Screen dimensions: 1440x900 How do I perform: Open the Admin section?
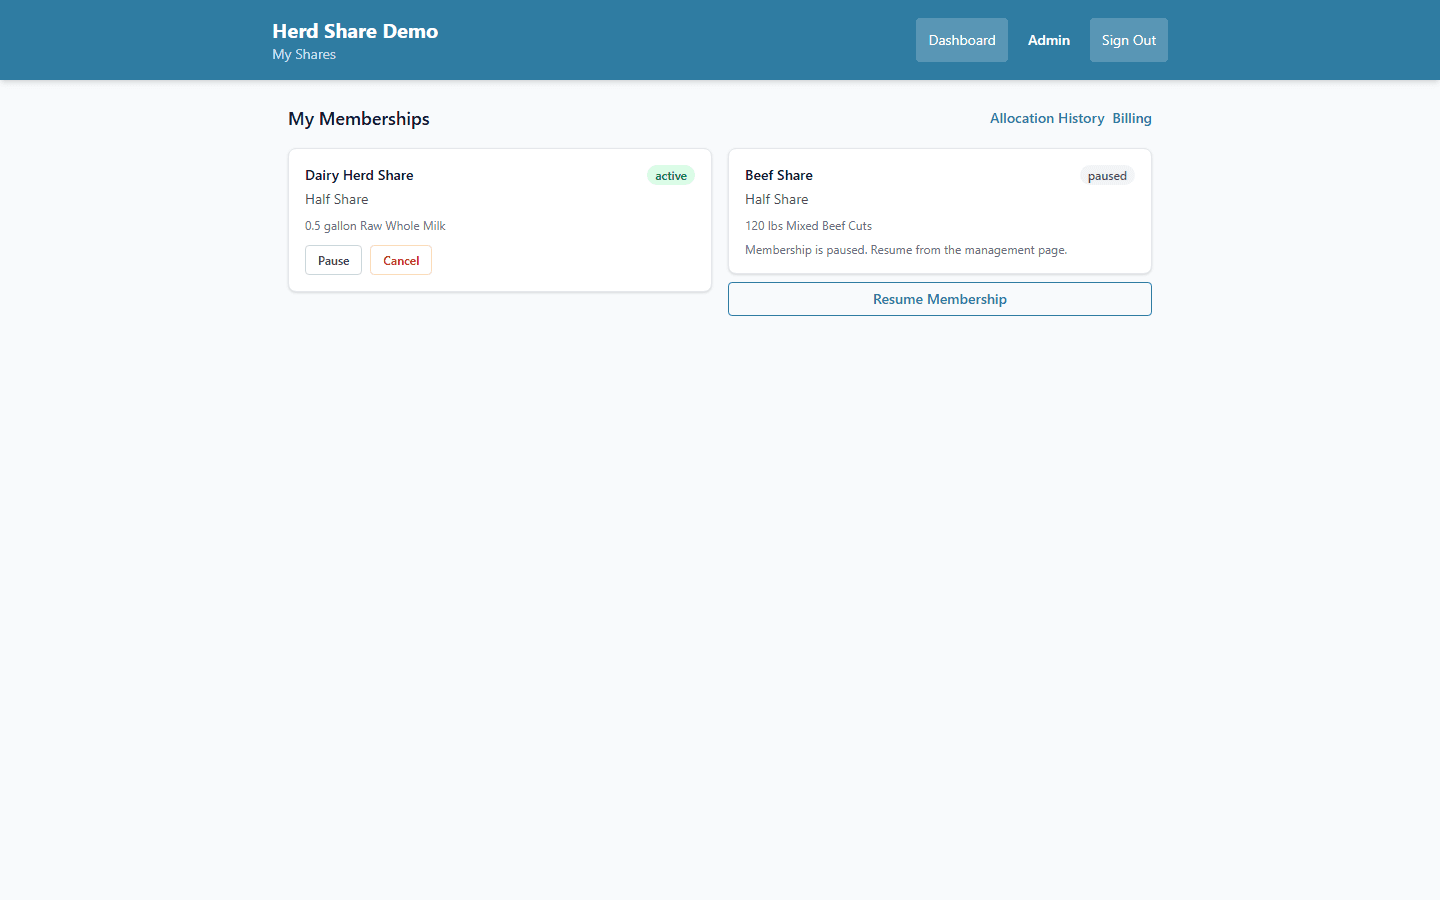(x=1048, y=40)
